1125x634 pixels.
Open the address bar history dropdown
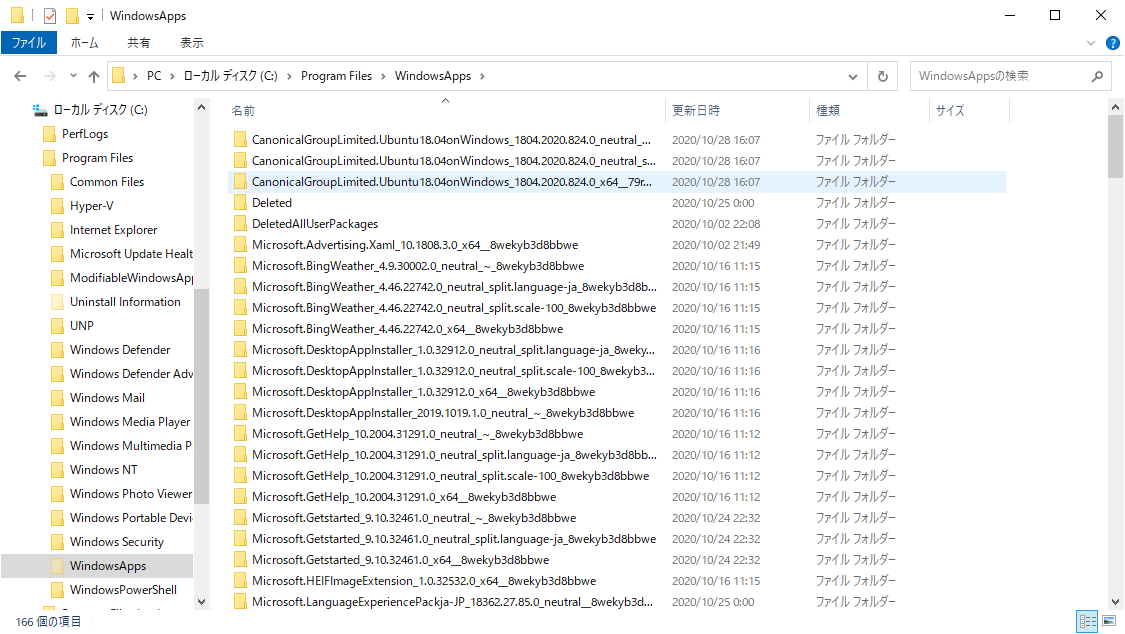pyautogui.click(x=852, y=75)
